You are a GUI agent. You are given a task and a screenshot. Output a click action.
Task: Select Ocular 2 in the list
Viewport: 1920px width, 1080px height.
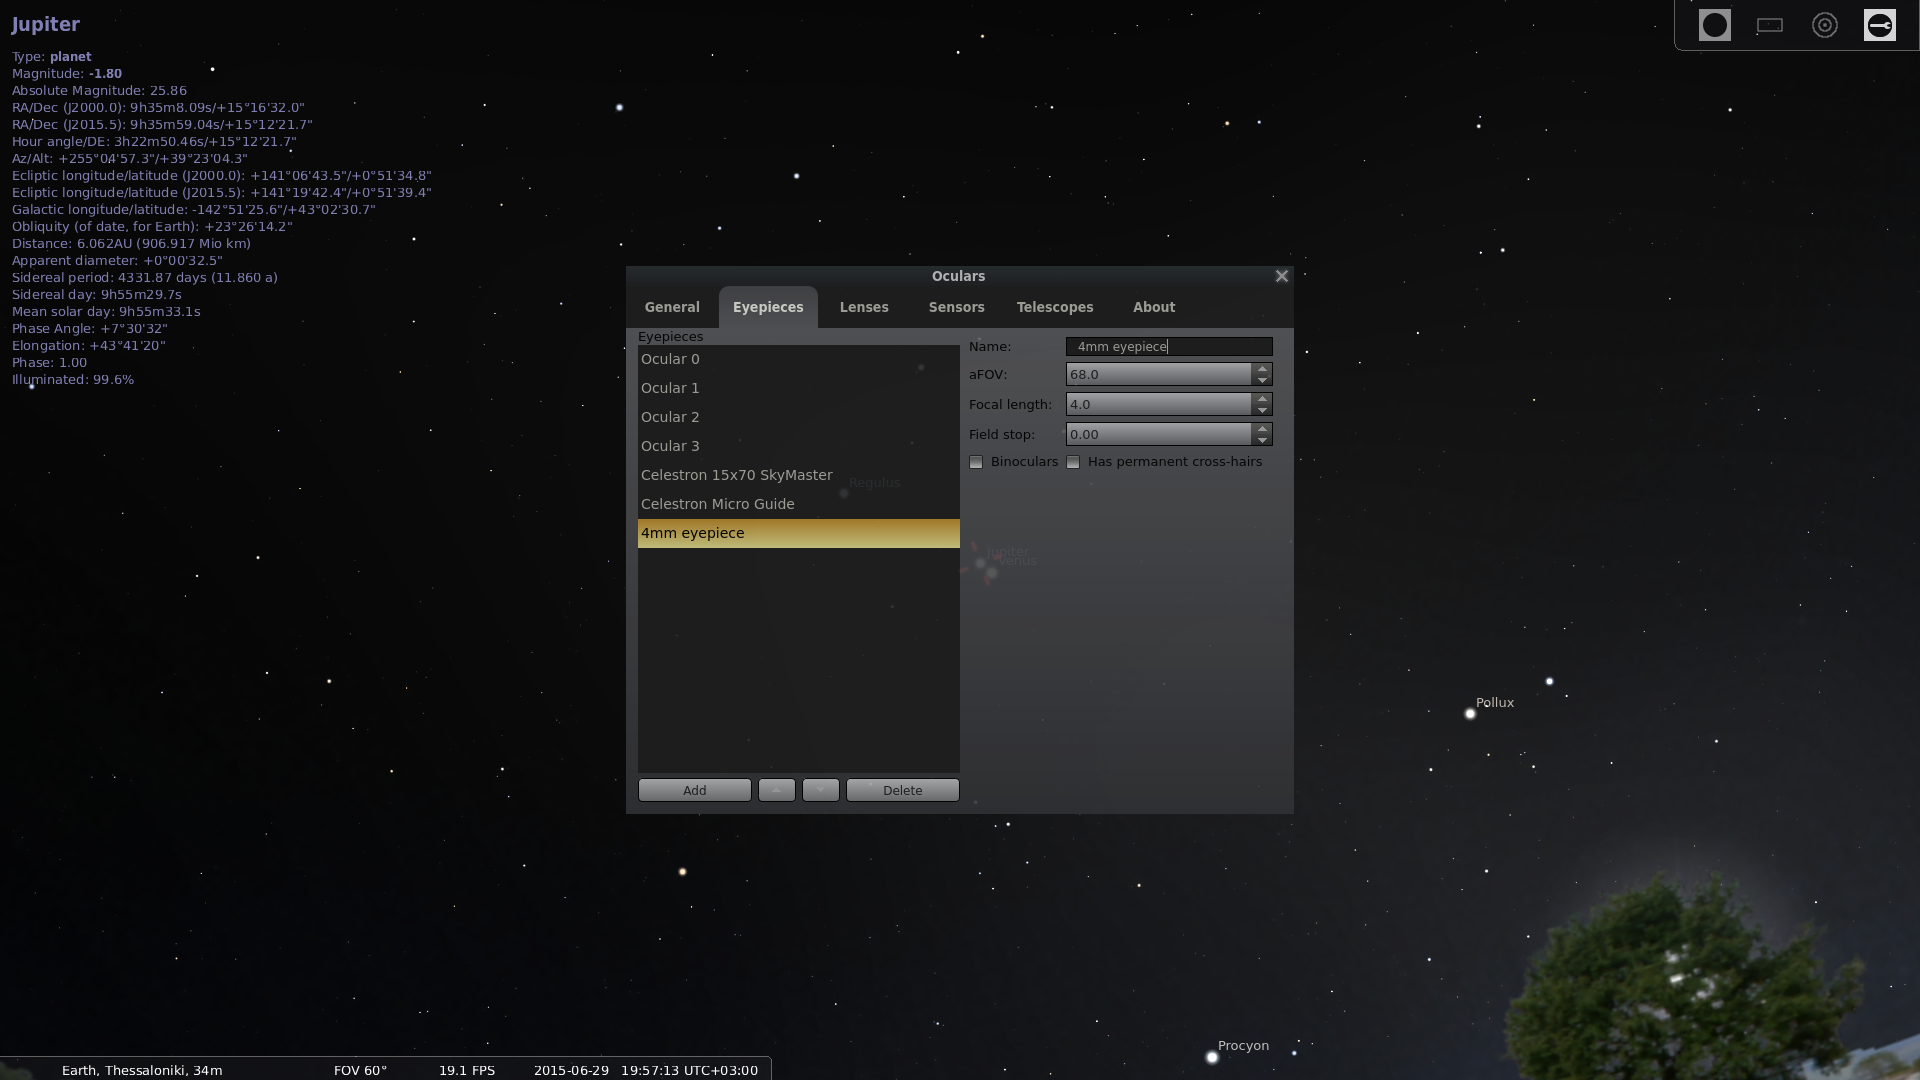pyautogui.click(x=798, y=417)
